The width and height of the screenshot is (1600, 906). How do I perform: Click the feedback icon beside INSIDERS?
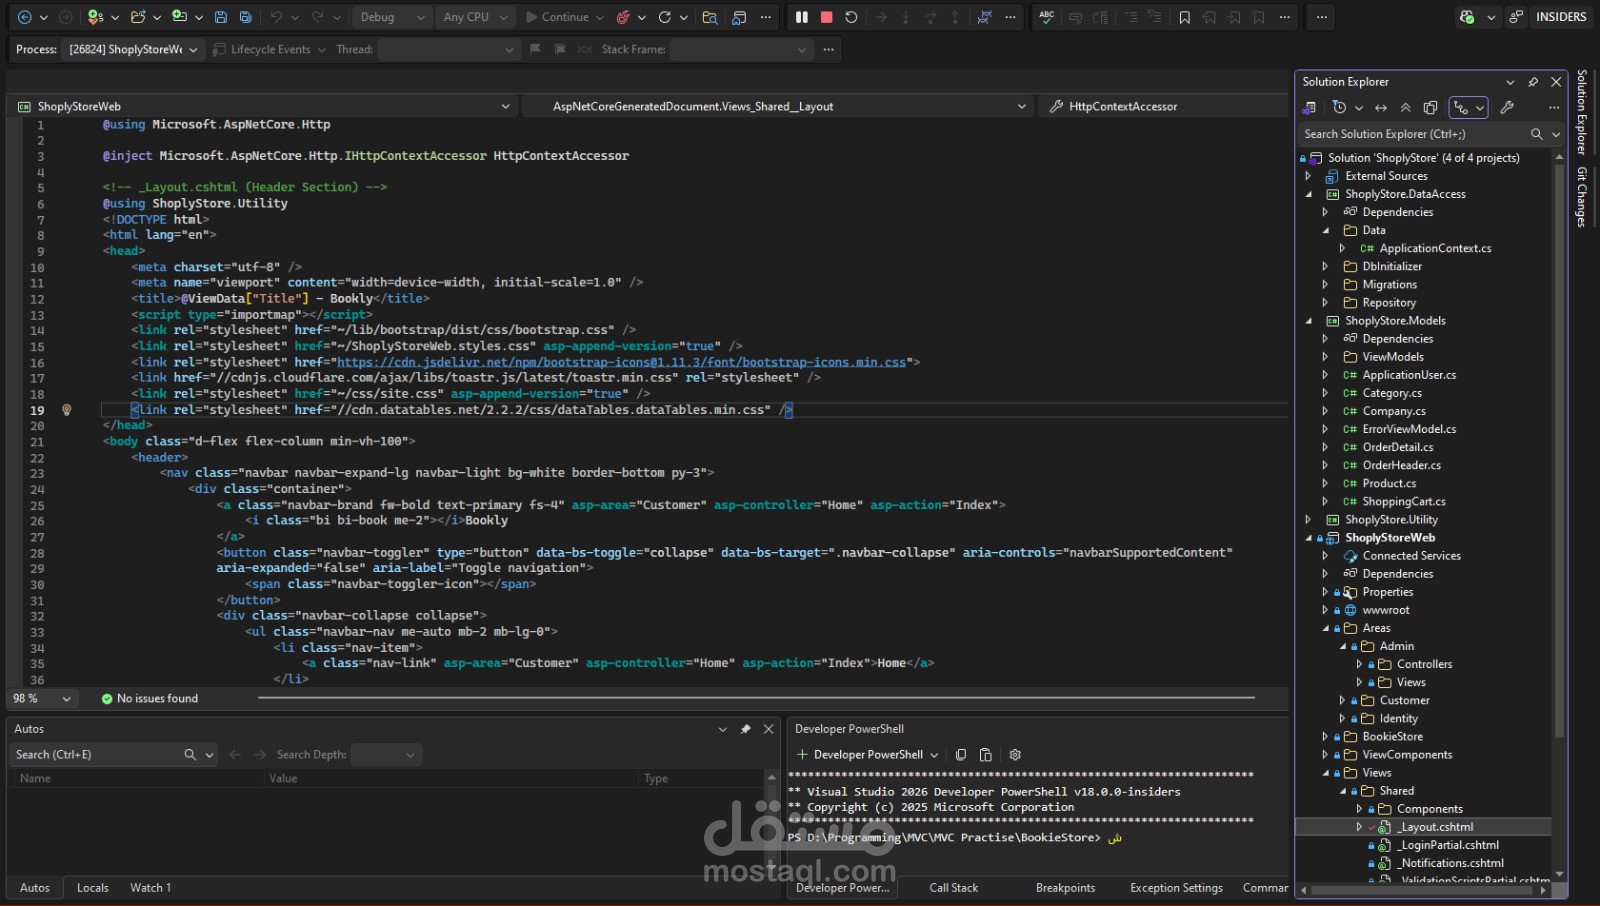(x=1517, y=17)
